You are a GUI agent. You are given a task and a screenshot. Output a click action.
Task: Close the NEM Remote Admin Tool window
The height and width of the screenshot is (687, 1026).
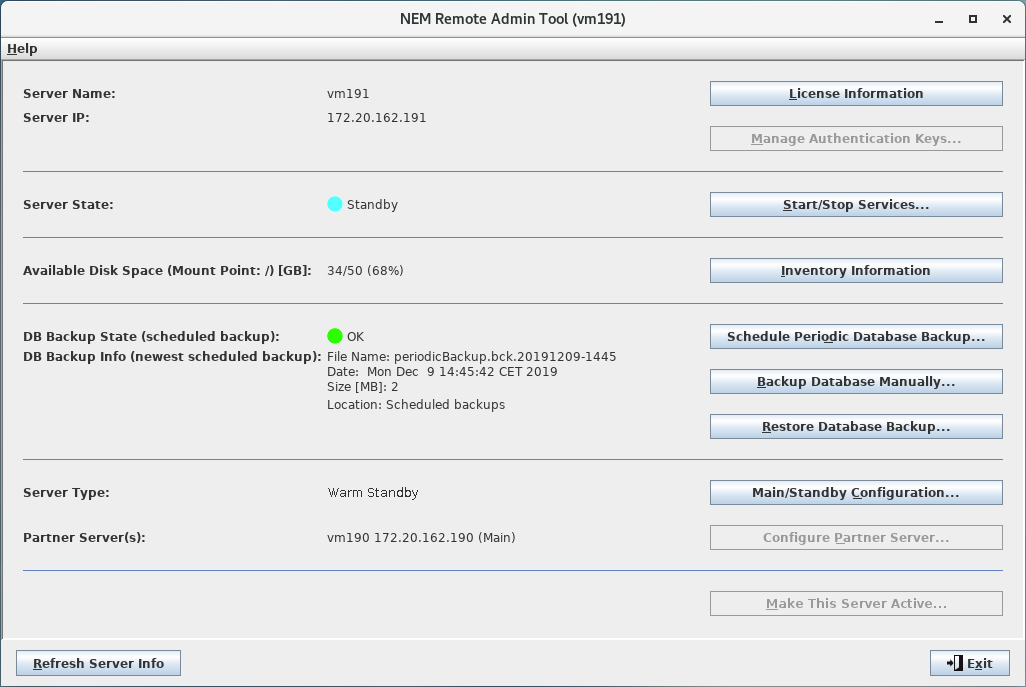[x=1006, y=19]
